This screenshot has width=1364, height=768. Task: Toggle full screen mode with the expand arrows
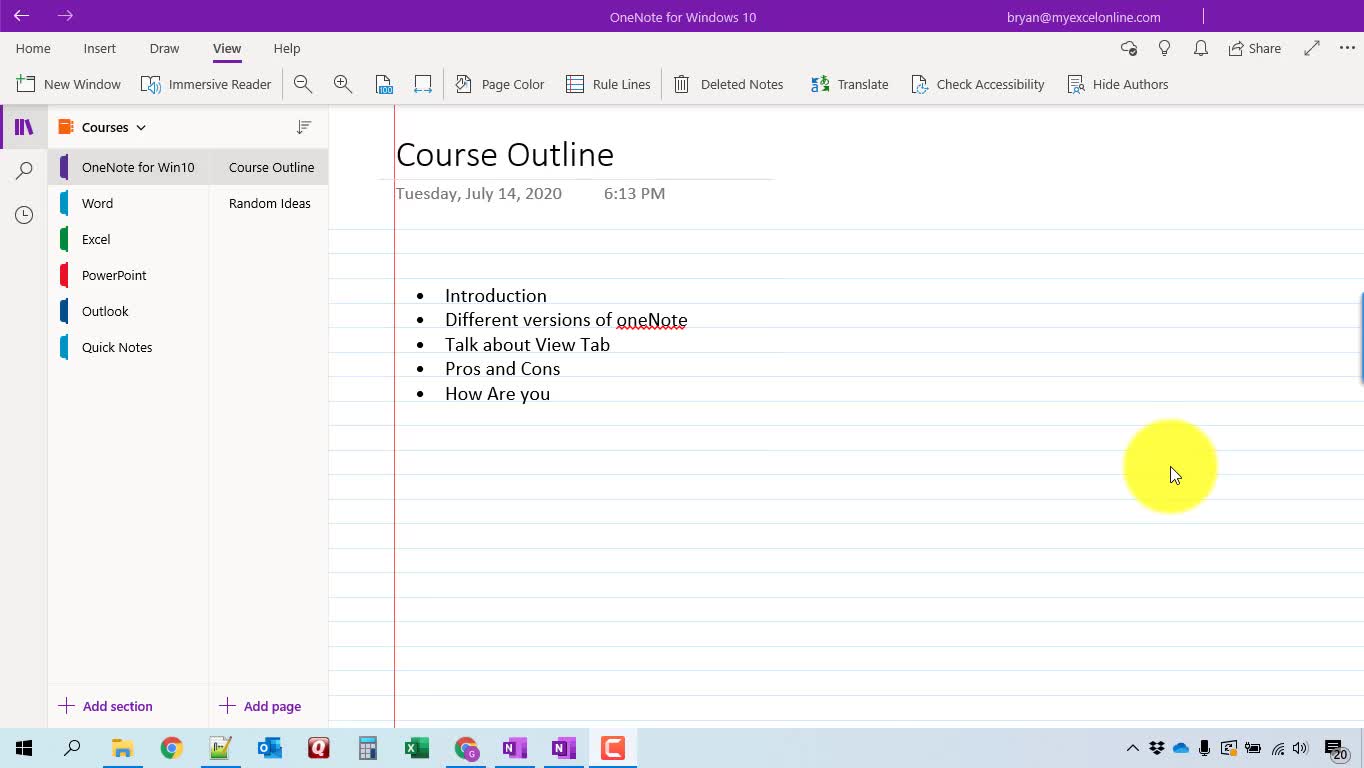[x=1312, y=48]
